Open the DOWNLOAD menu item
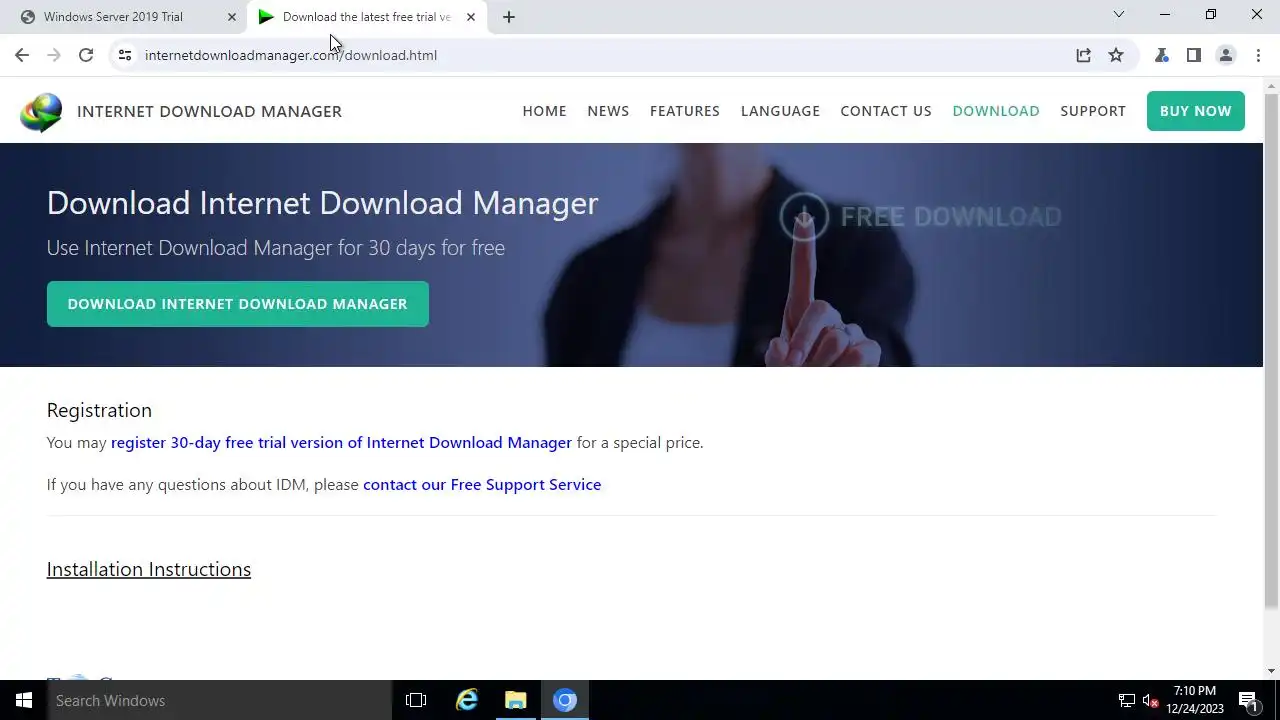This screenshot has height=720, width=1280. 996,111
